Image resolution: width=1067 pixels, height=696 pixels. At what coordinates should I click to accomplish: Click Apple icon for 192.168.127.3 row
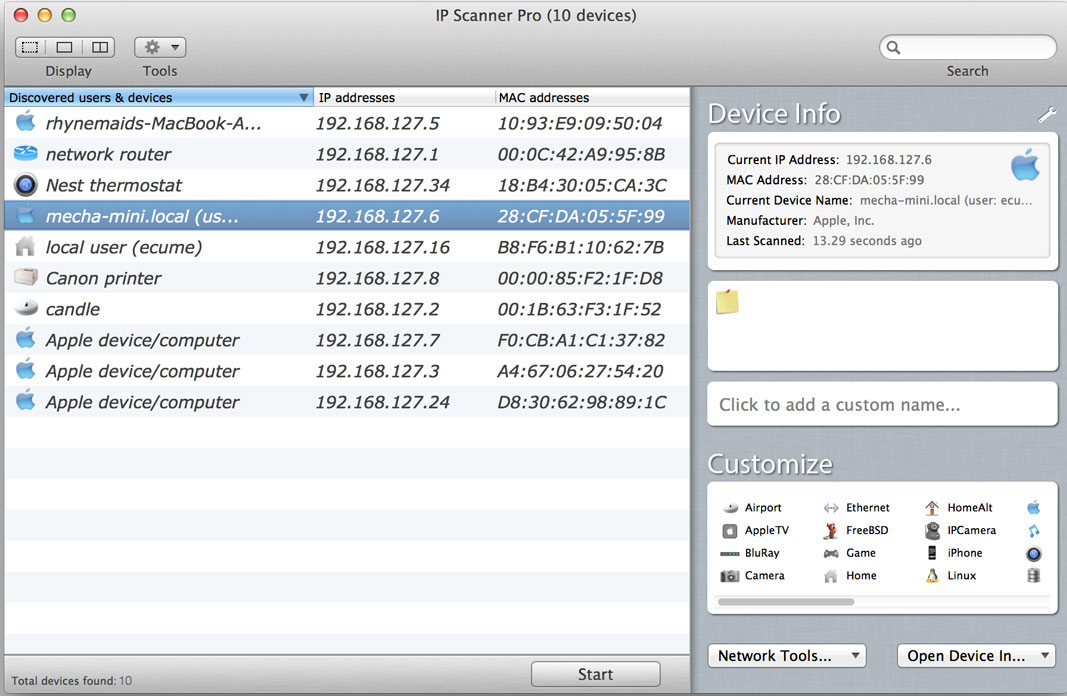(x=26, y=369)
